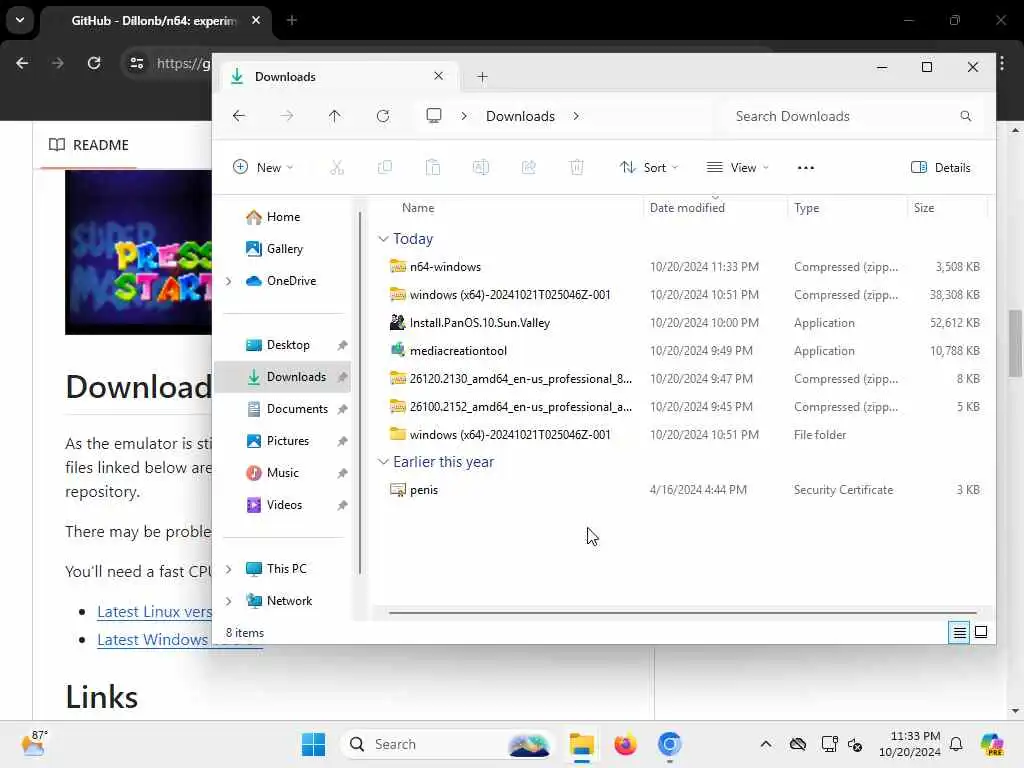The width and height of the screenshot is (1024, 768).
Task: Click the pin icon next to Music
Action: pyautogui.click(x=342, y=473)
